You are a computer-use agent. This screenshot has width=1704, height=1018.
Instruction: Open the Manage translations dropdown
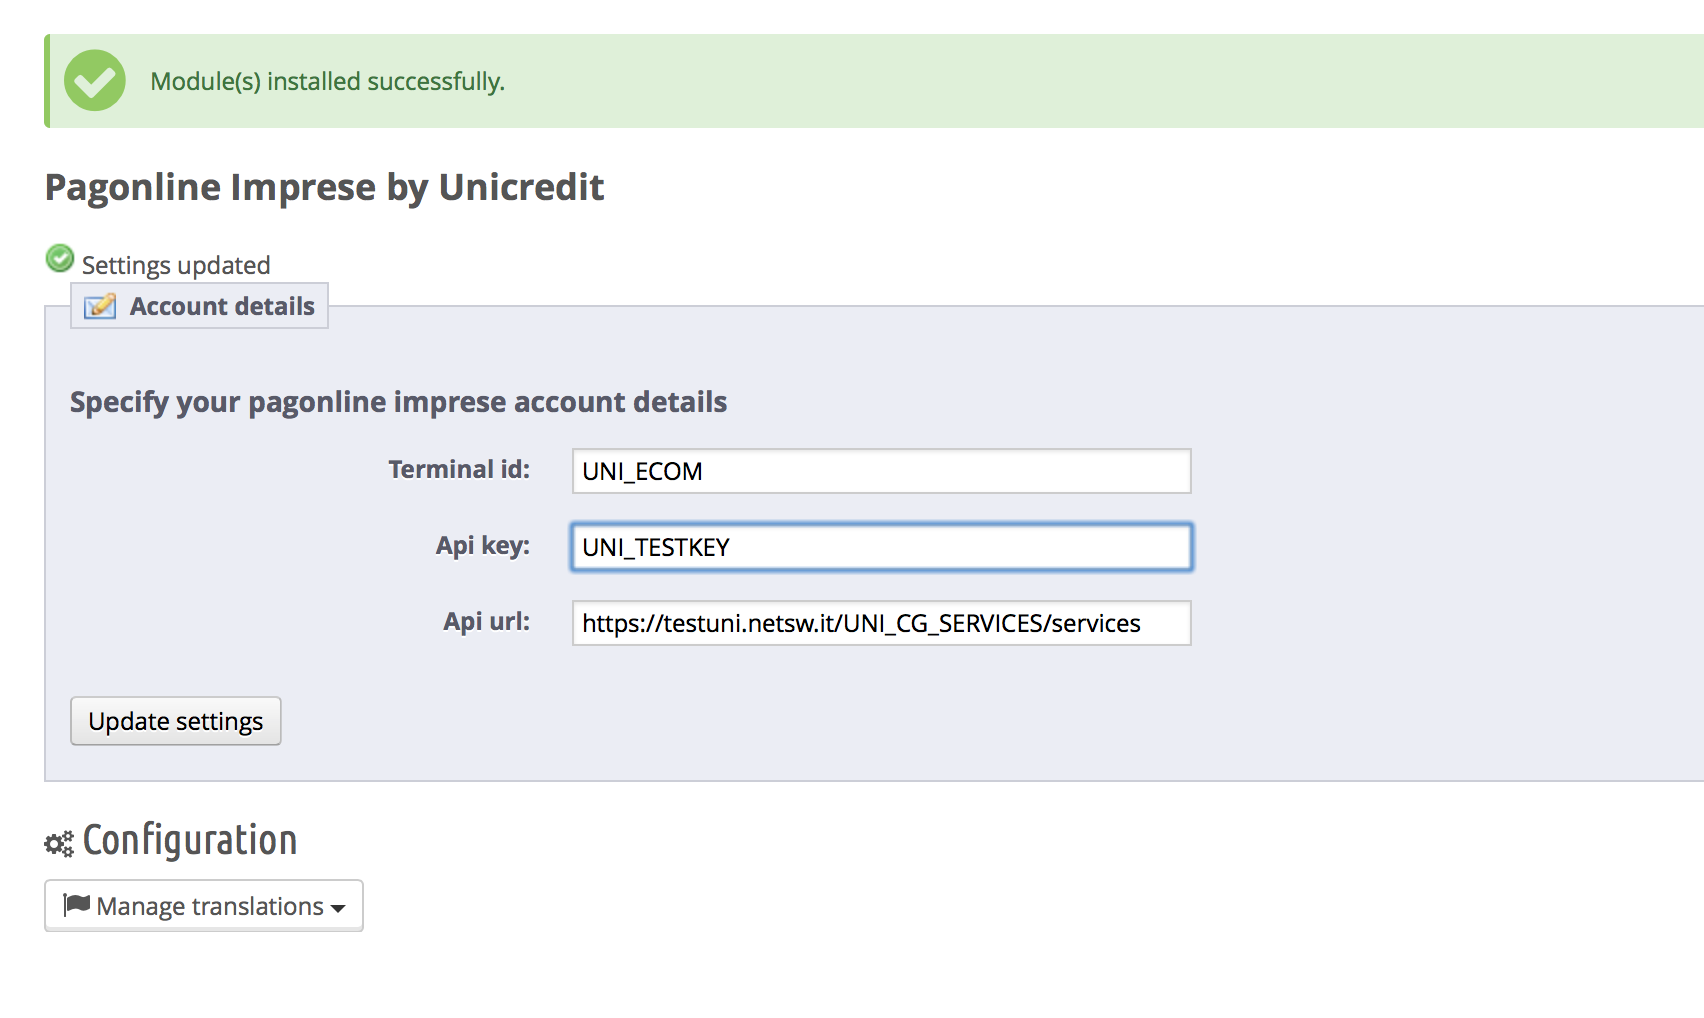pyautogui.click(x=204, y=906)
